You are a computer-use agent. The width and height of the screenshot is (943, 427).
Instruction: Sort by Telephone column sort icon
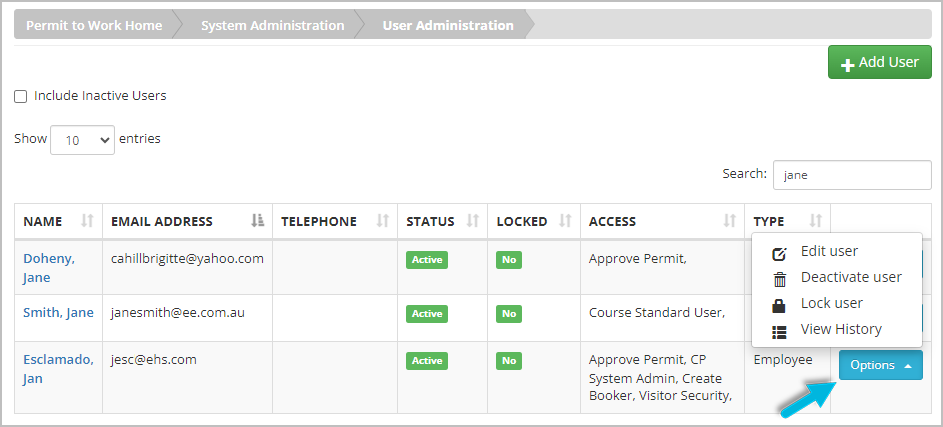(x=382, y=221)
